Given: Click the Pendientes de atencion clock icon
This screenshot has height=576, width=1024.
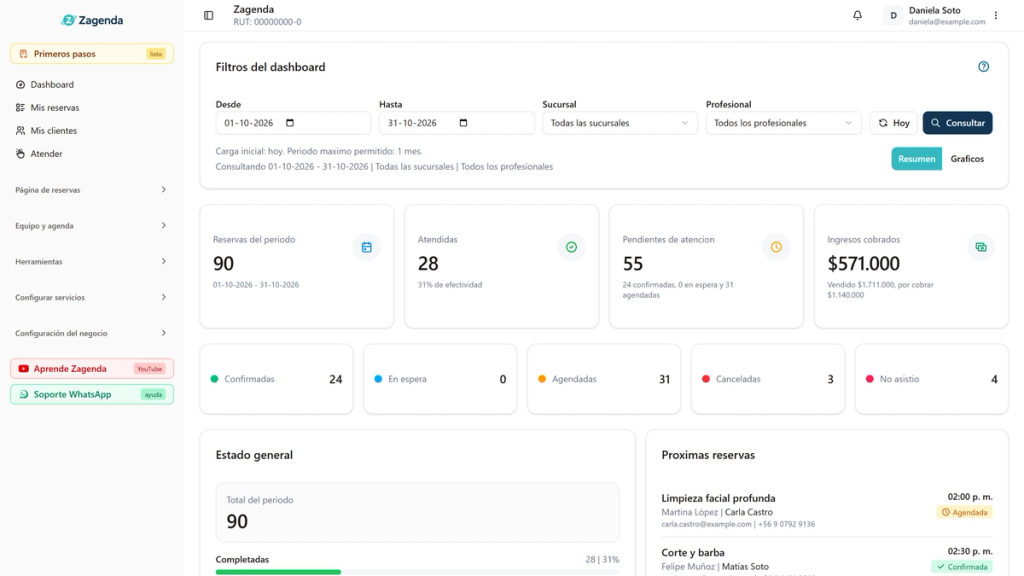Looking at the screenshot, I should click(x=776, y=247).
